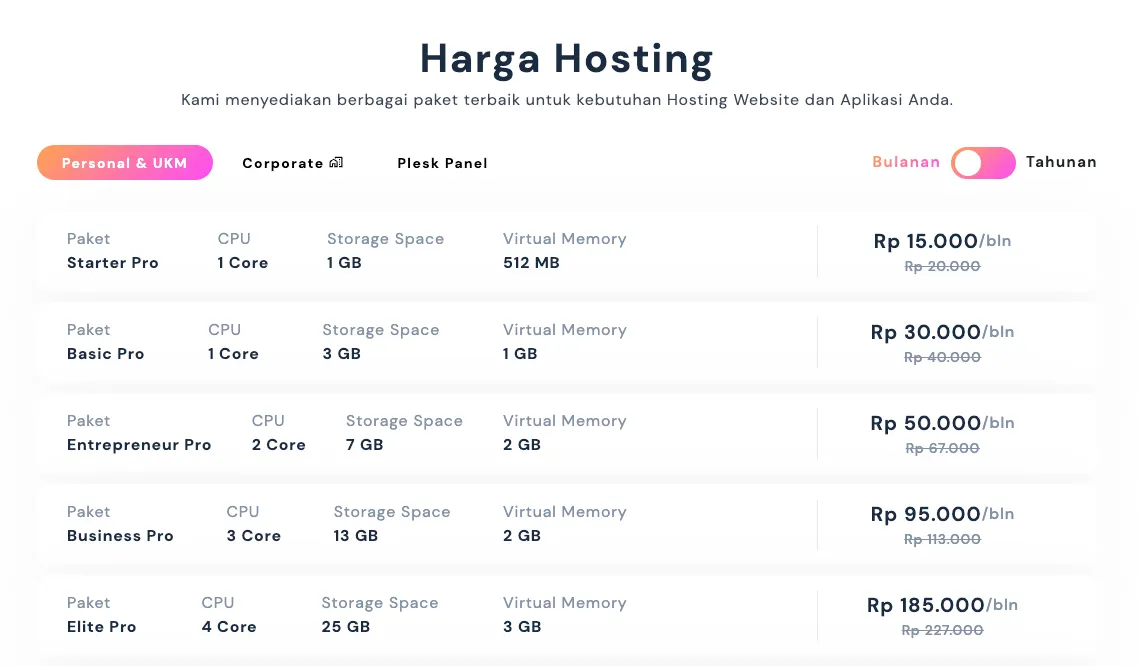Viewport: 1140px width, 666px height.
Task: Toggle the Bulanan/Tahunan billing switch
Action: [x=982, y=163]
